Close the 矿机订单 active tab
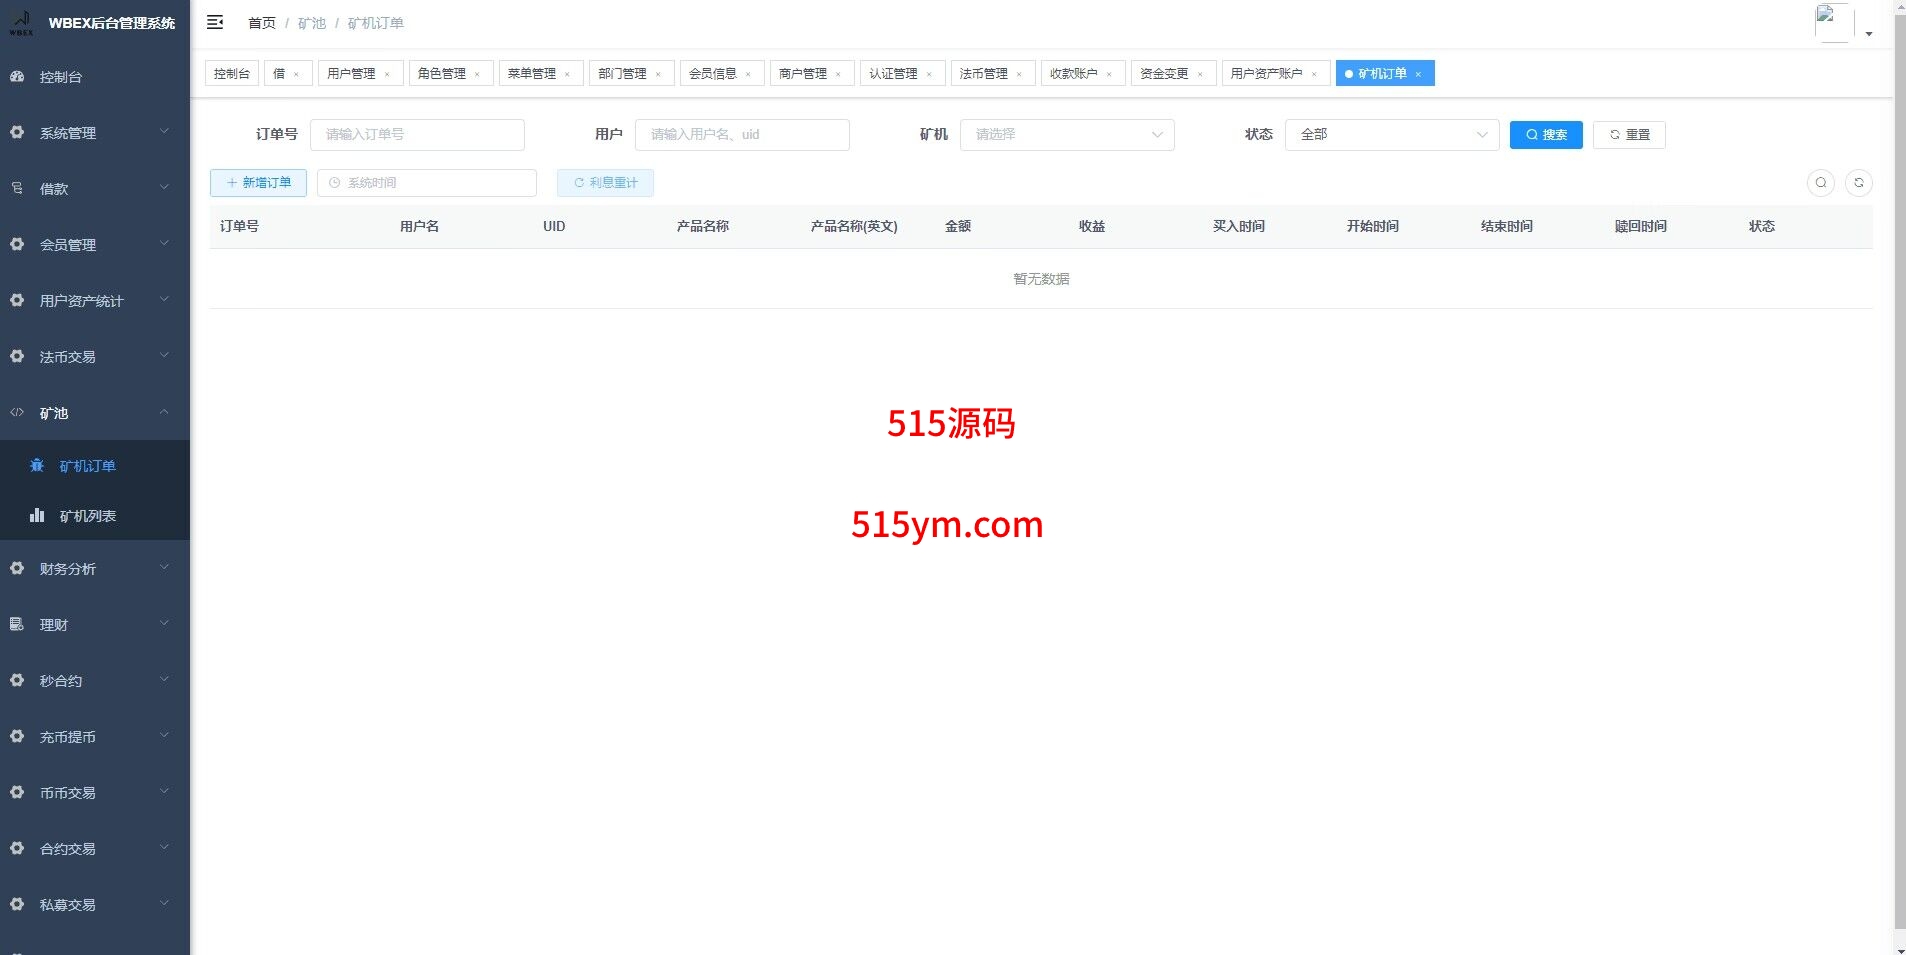Viewport: 1906px width, 955px height. [1418, 74]
